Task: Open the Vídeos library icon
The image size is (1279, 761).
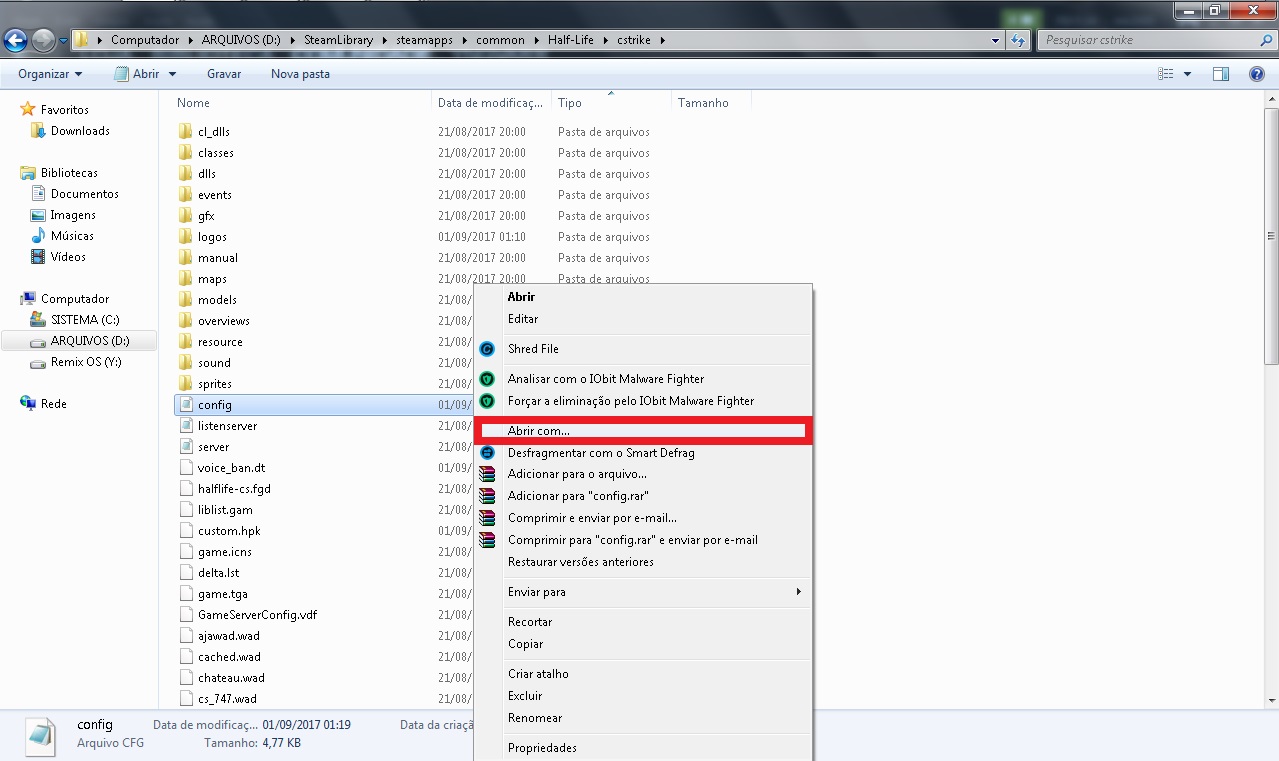Action: point(38,257)
